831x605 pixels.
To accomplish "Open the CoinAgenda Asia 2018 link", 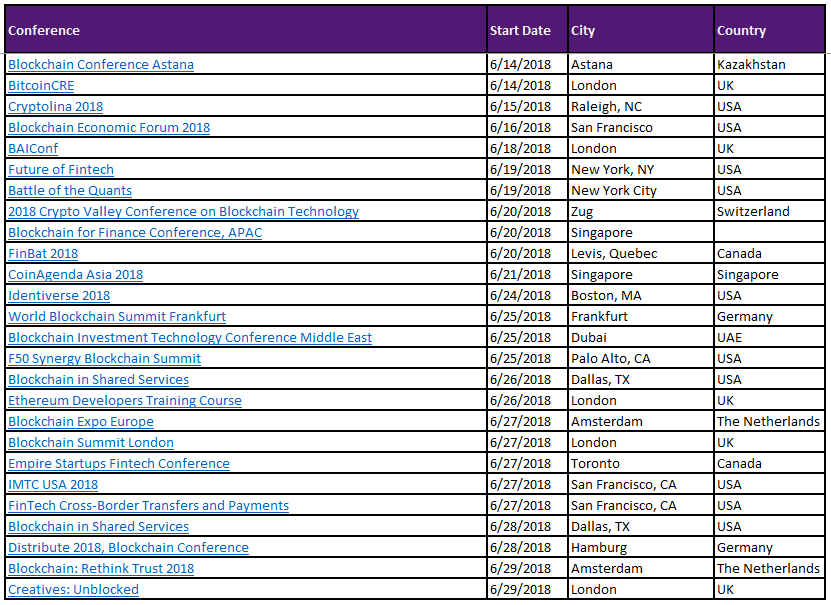I will click(75, 275).
